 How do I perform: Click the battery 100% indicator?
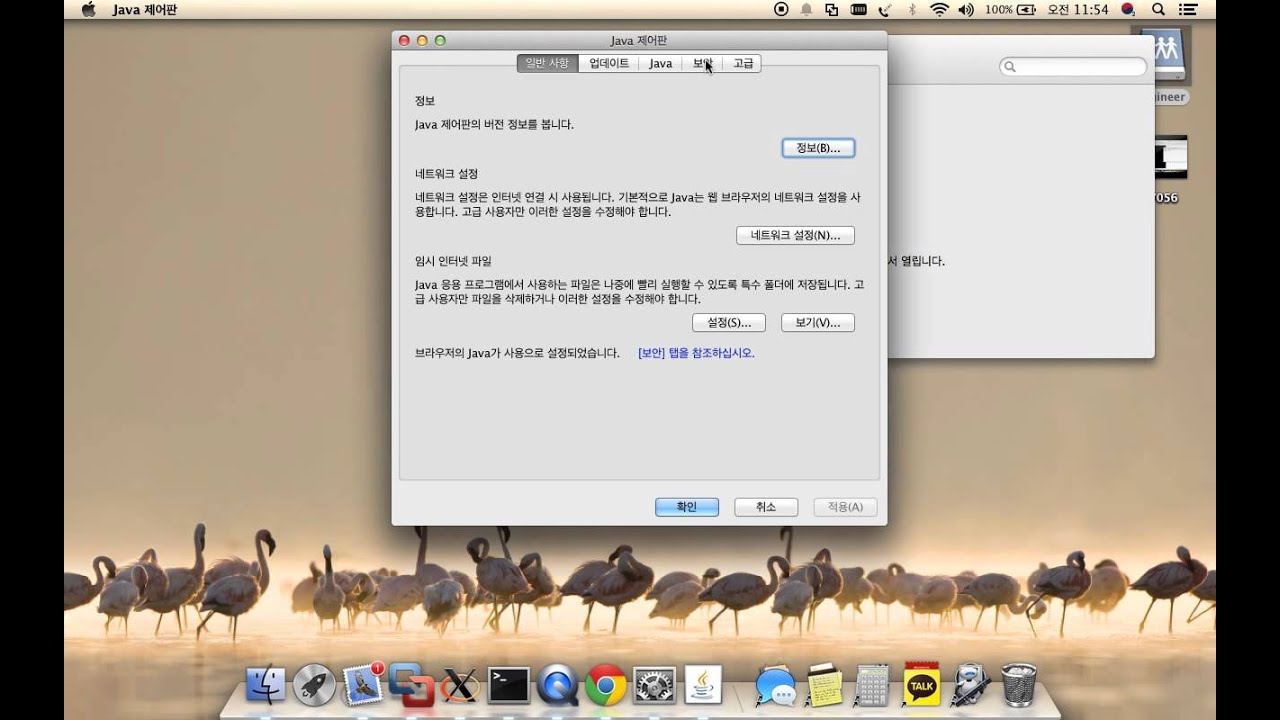[x=1012, y=9]
